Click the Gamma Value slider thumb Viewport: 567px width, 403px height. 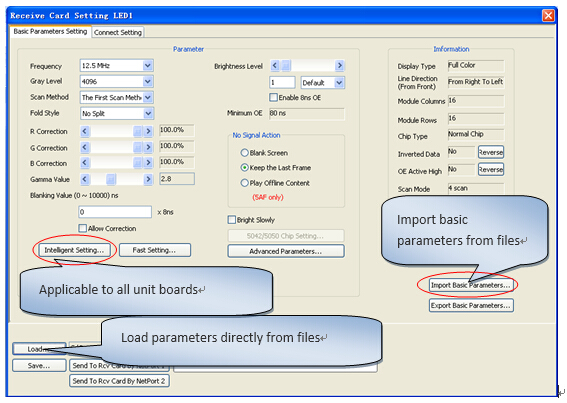111,179
